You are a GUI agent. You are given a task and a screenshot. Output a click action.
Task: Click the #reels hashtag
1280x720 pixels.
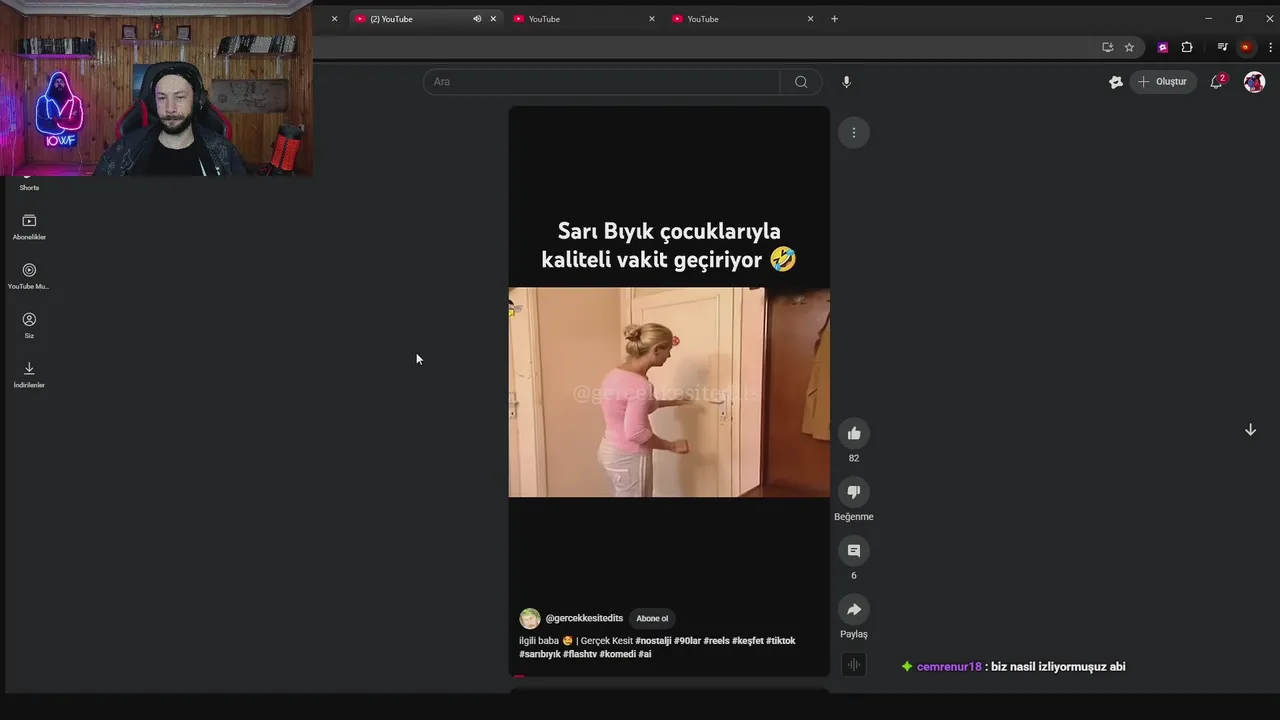click(717, 641)
